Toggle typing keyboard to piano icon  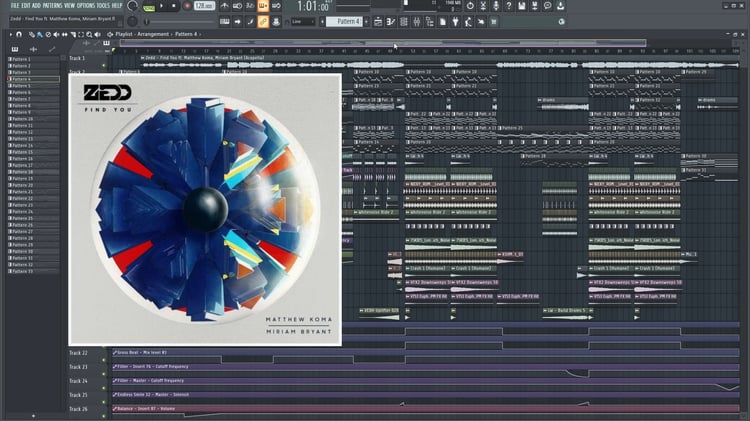point(224,22)
